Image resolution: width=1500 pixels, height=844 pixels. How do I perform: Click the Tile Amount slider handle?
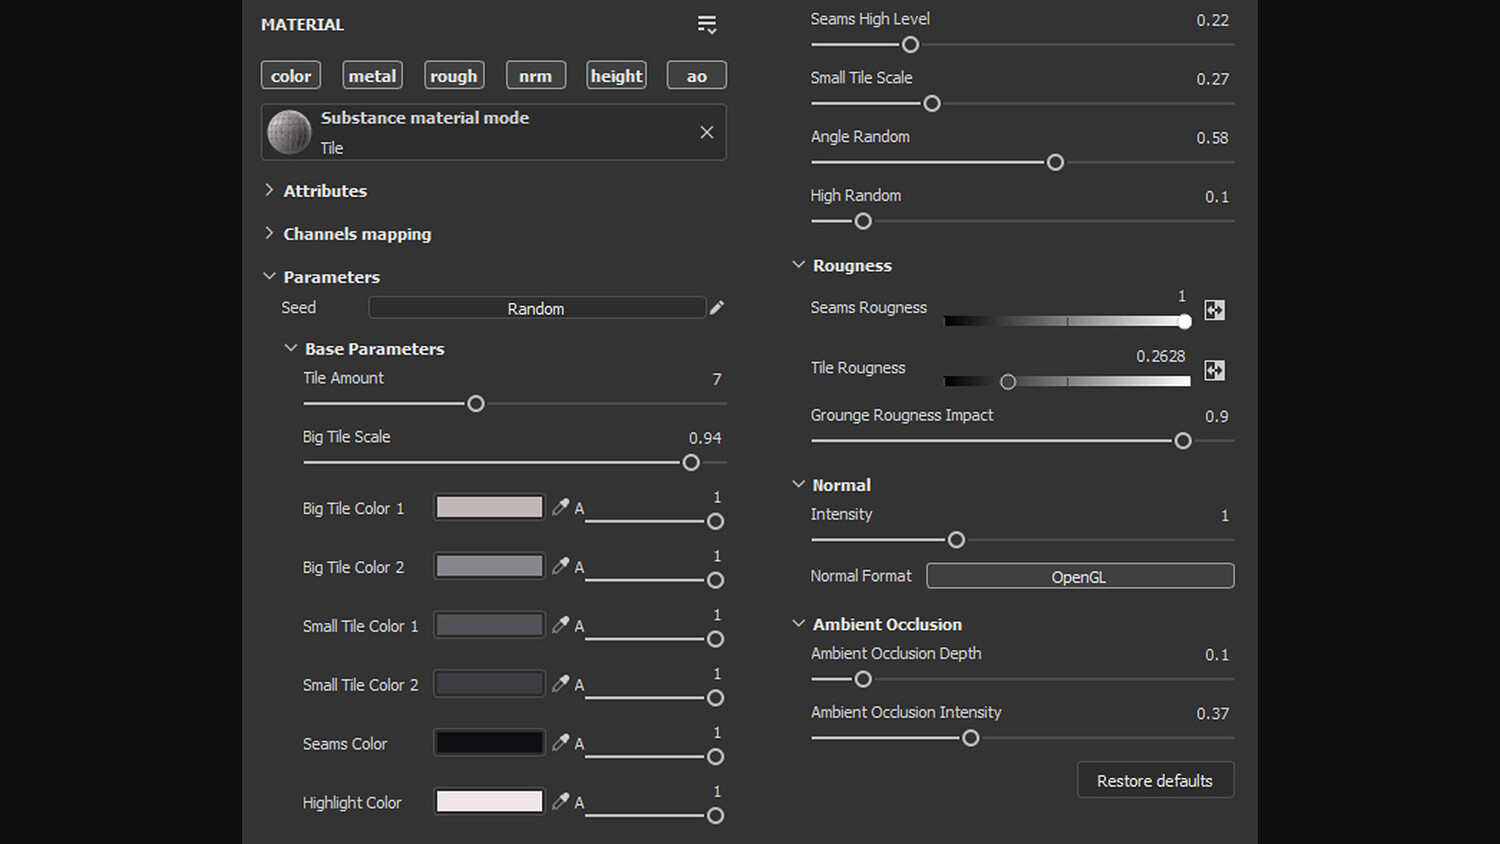(476, 404)
